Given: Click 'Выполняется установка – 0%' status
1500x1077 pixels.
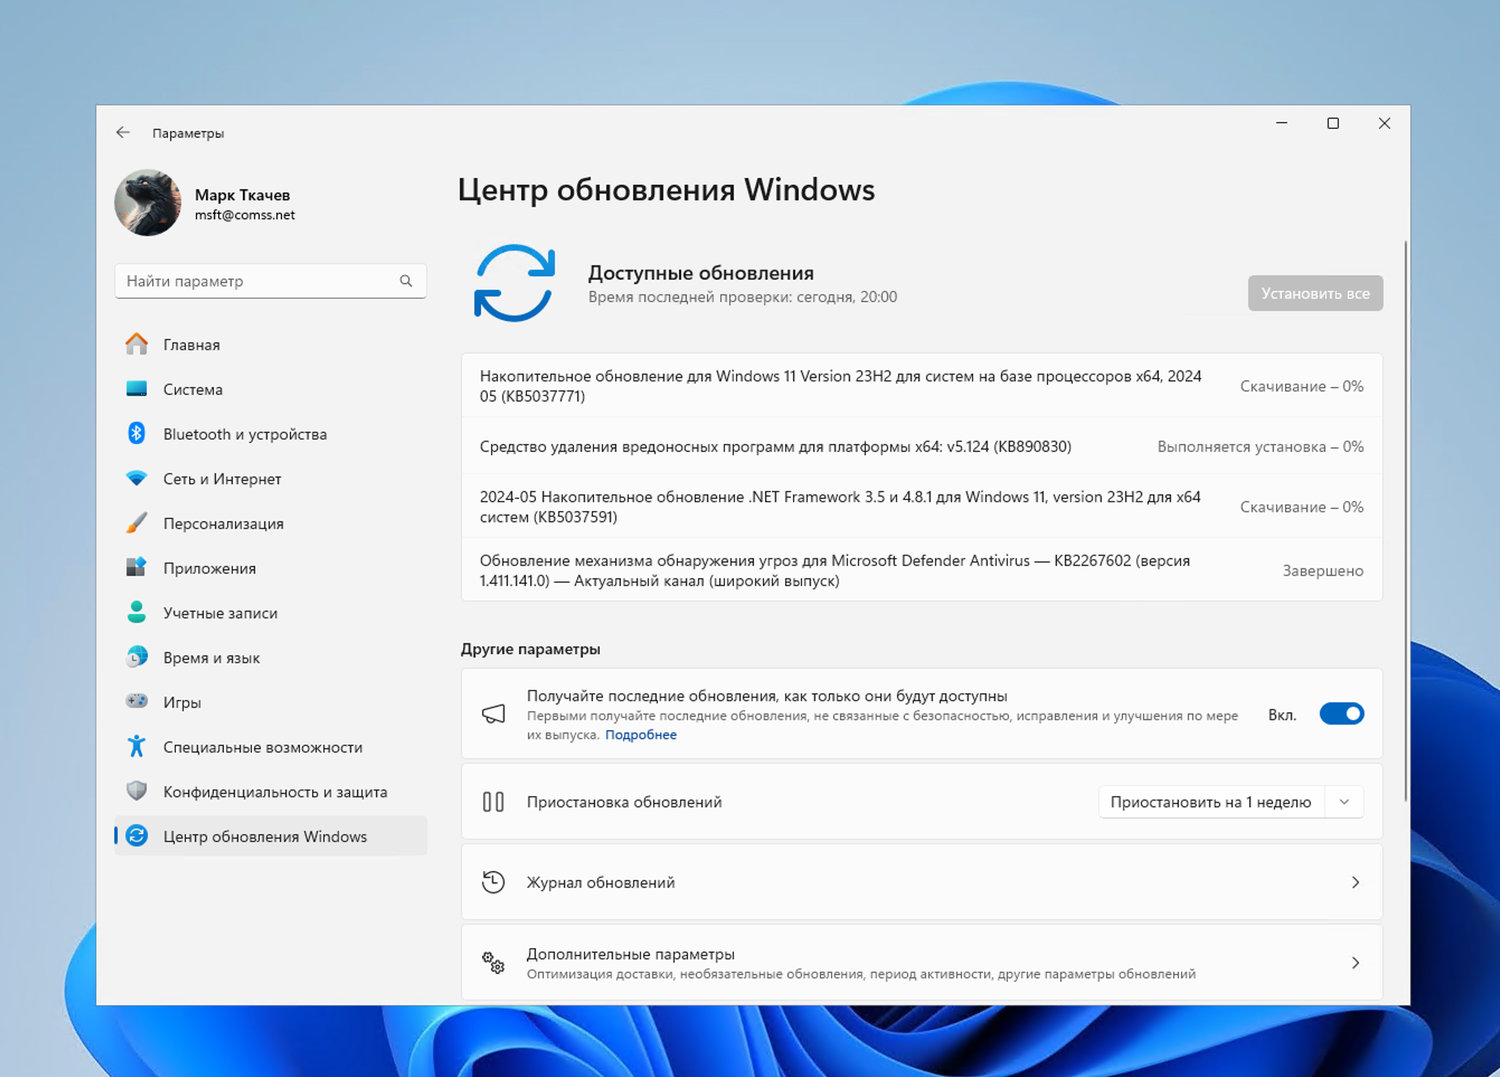Looking at the screenshot, I should [x=1260, y=447].
